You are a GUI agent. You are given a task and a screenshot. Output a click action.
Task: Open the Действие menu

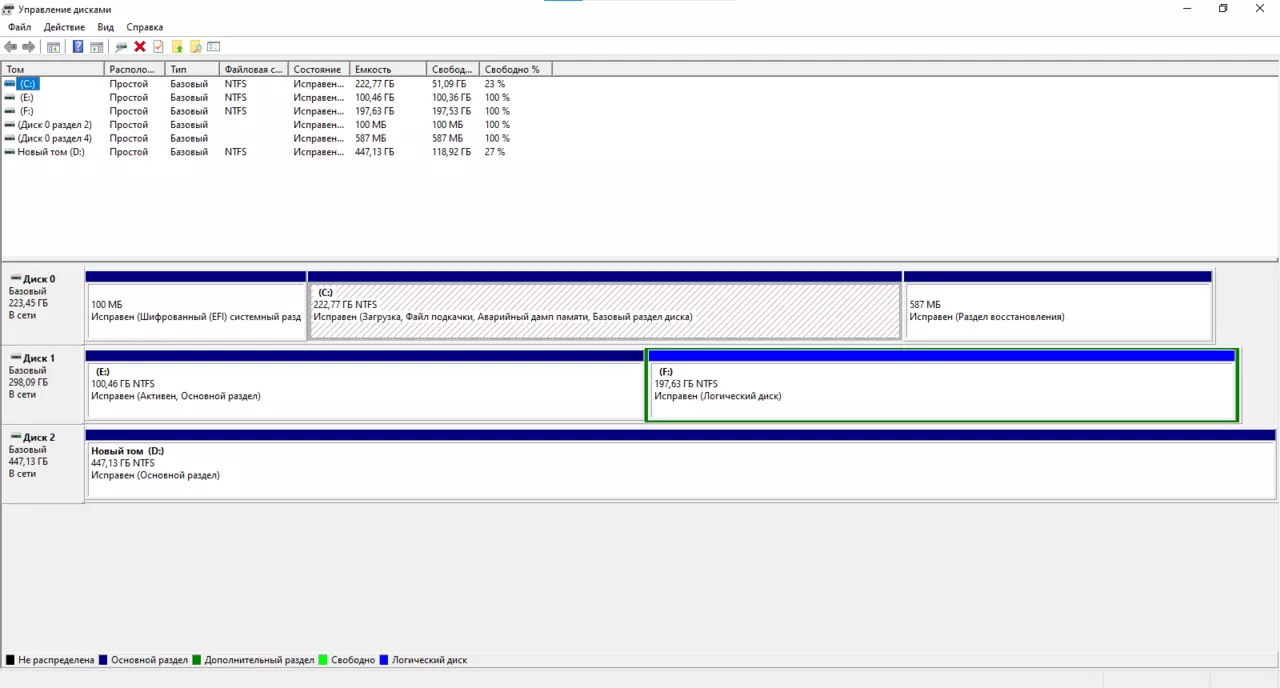click(x=64, y=27)
